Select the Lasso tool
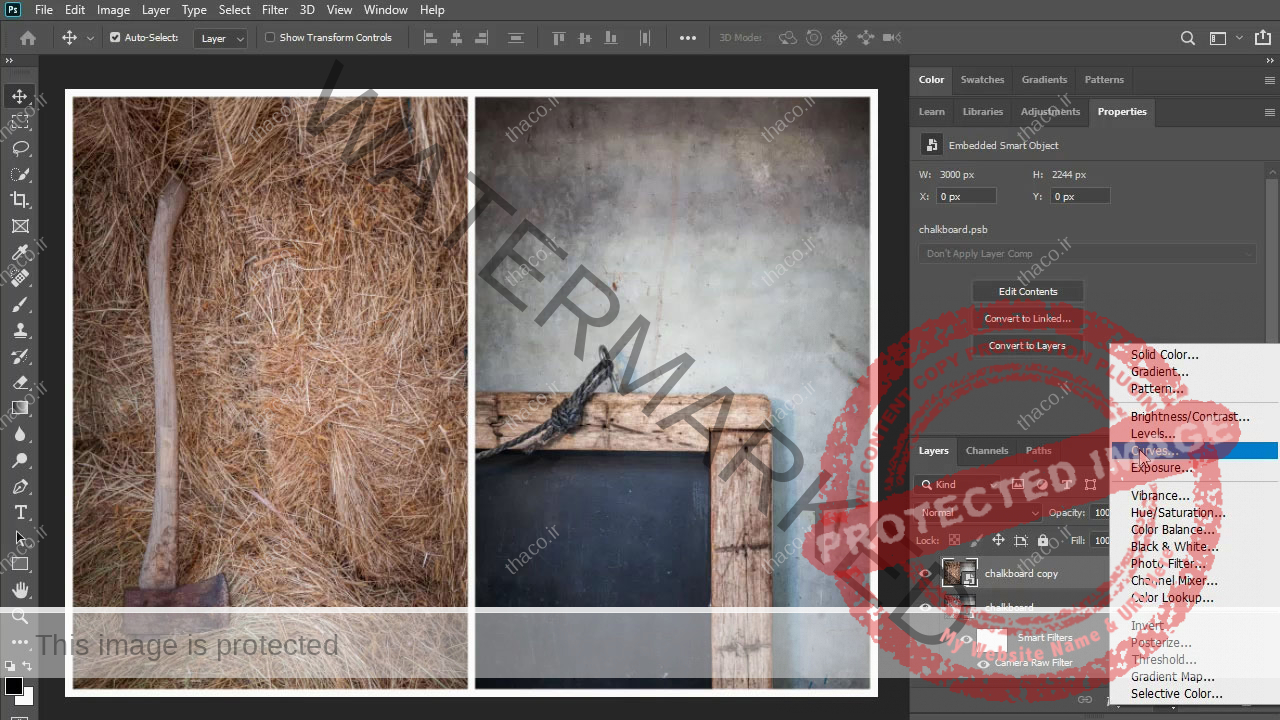The height and width of the screenshot is (720, 1280). coord(20,148)
